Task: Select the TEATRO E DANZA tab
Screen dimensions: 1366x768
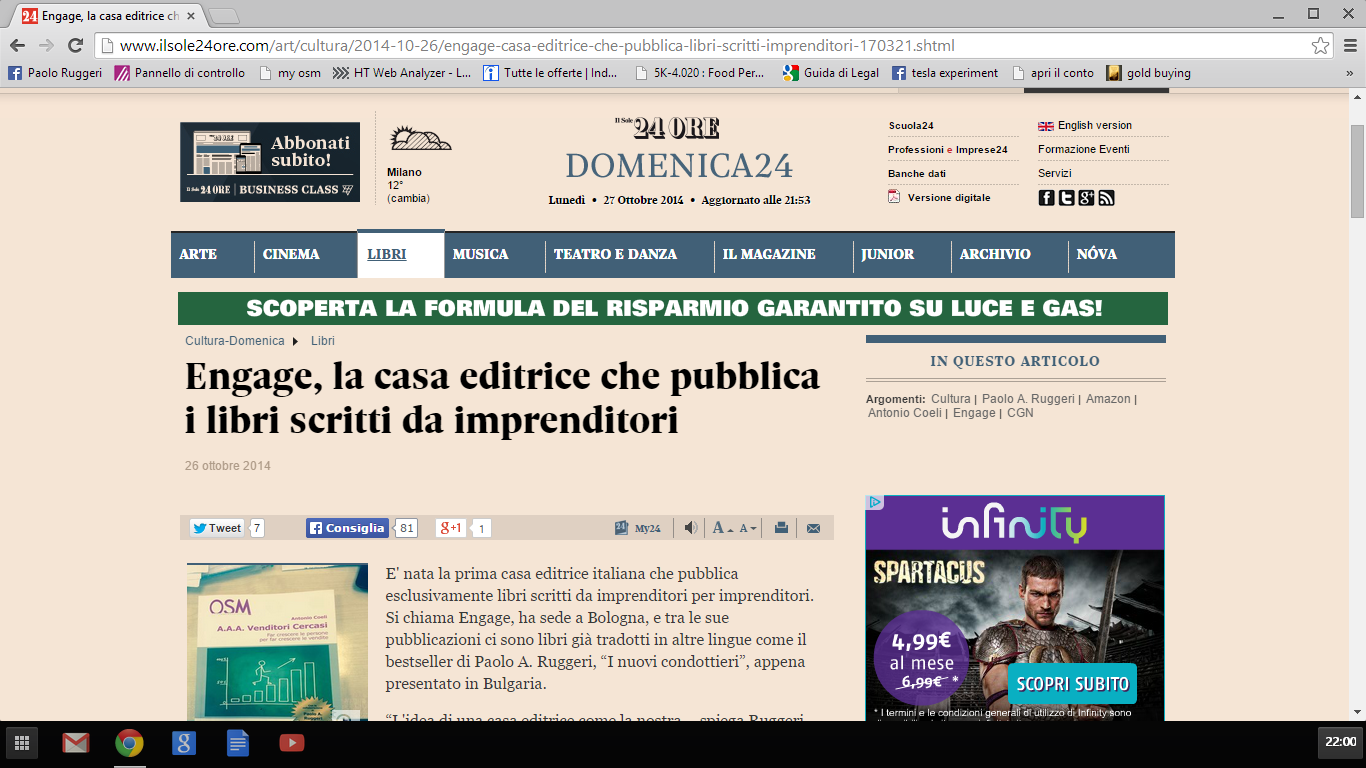Action: 615,254
